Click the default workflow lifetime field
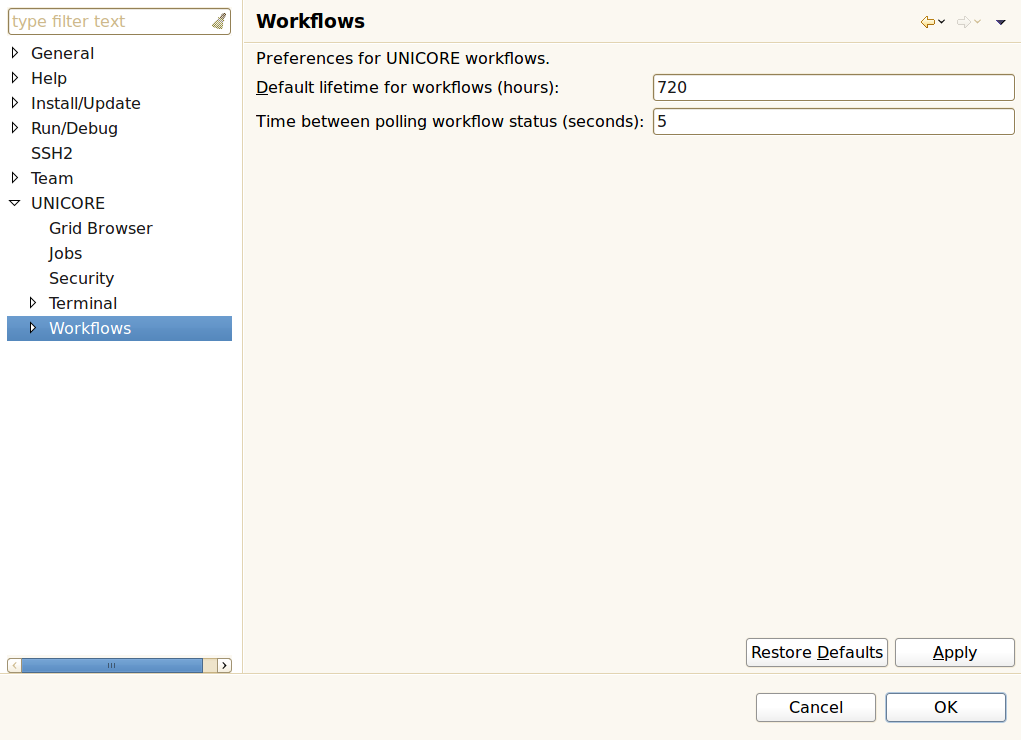 [x=833, y=87]
